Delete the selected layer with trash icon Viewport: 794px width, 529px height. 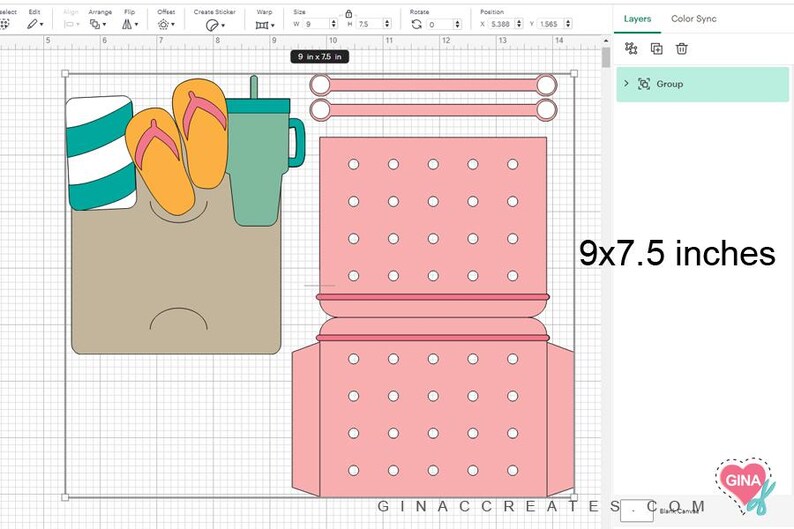click(x=682, y=49)
